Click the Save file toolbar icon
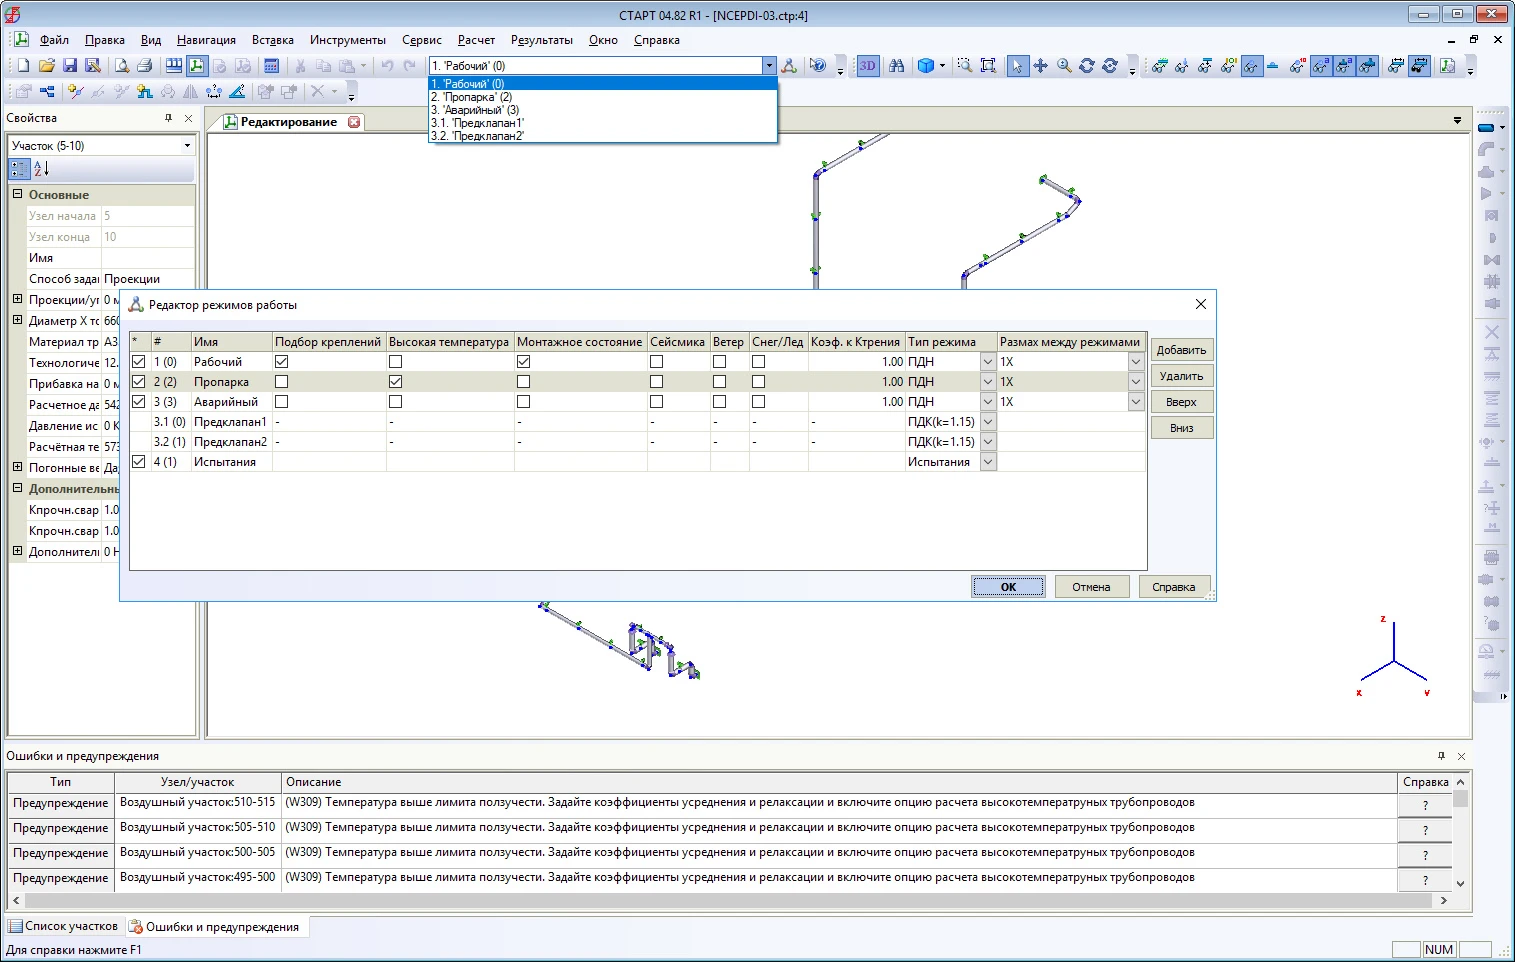 point(70,66)
